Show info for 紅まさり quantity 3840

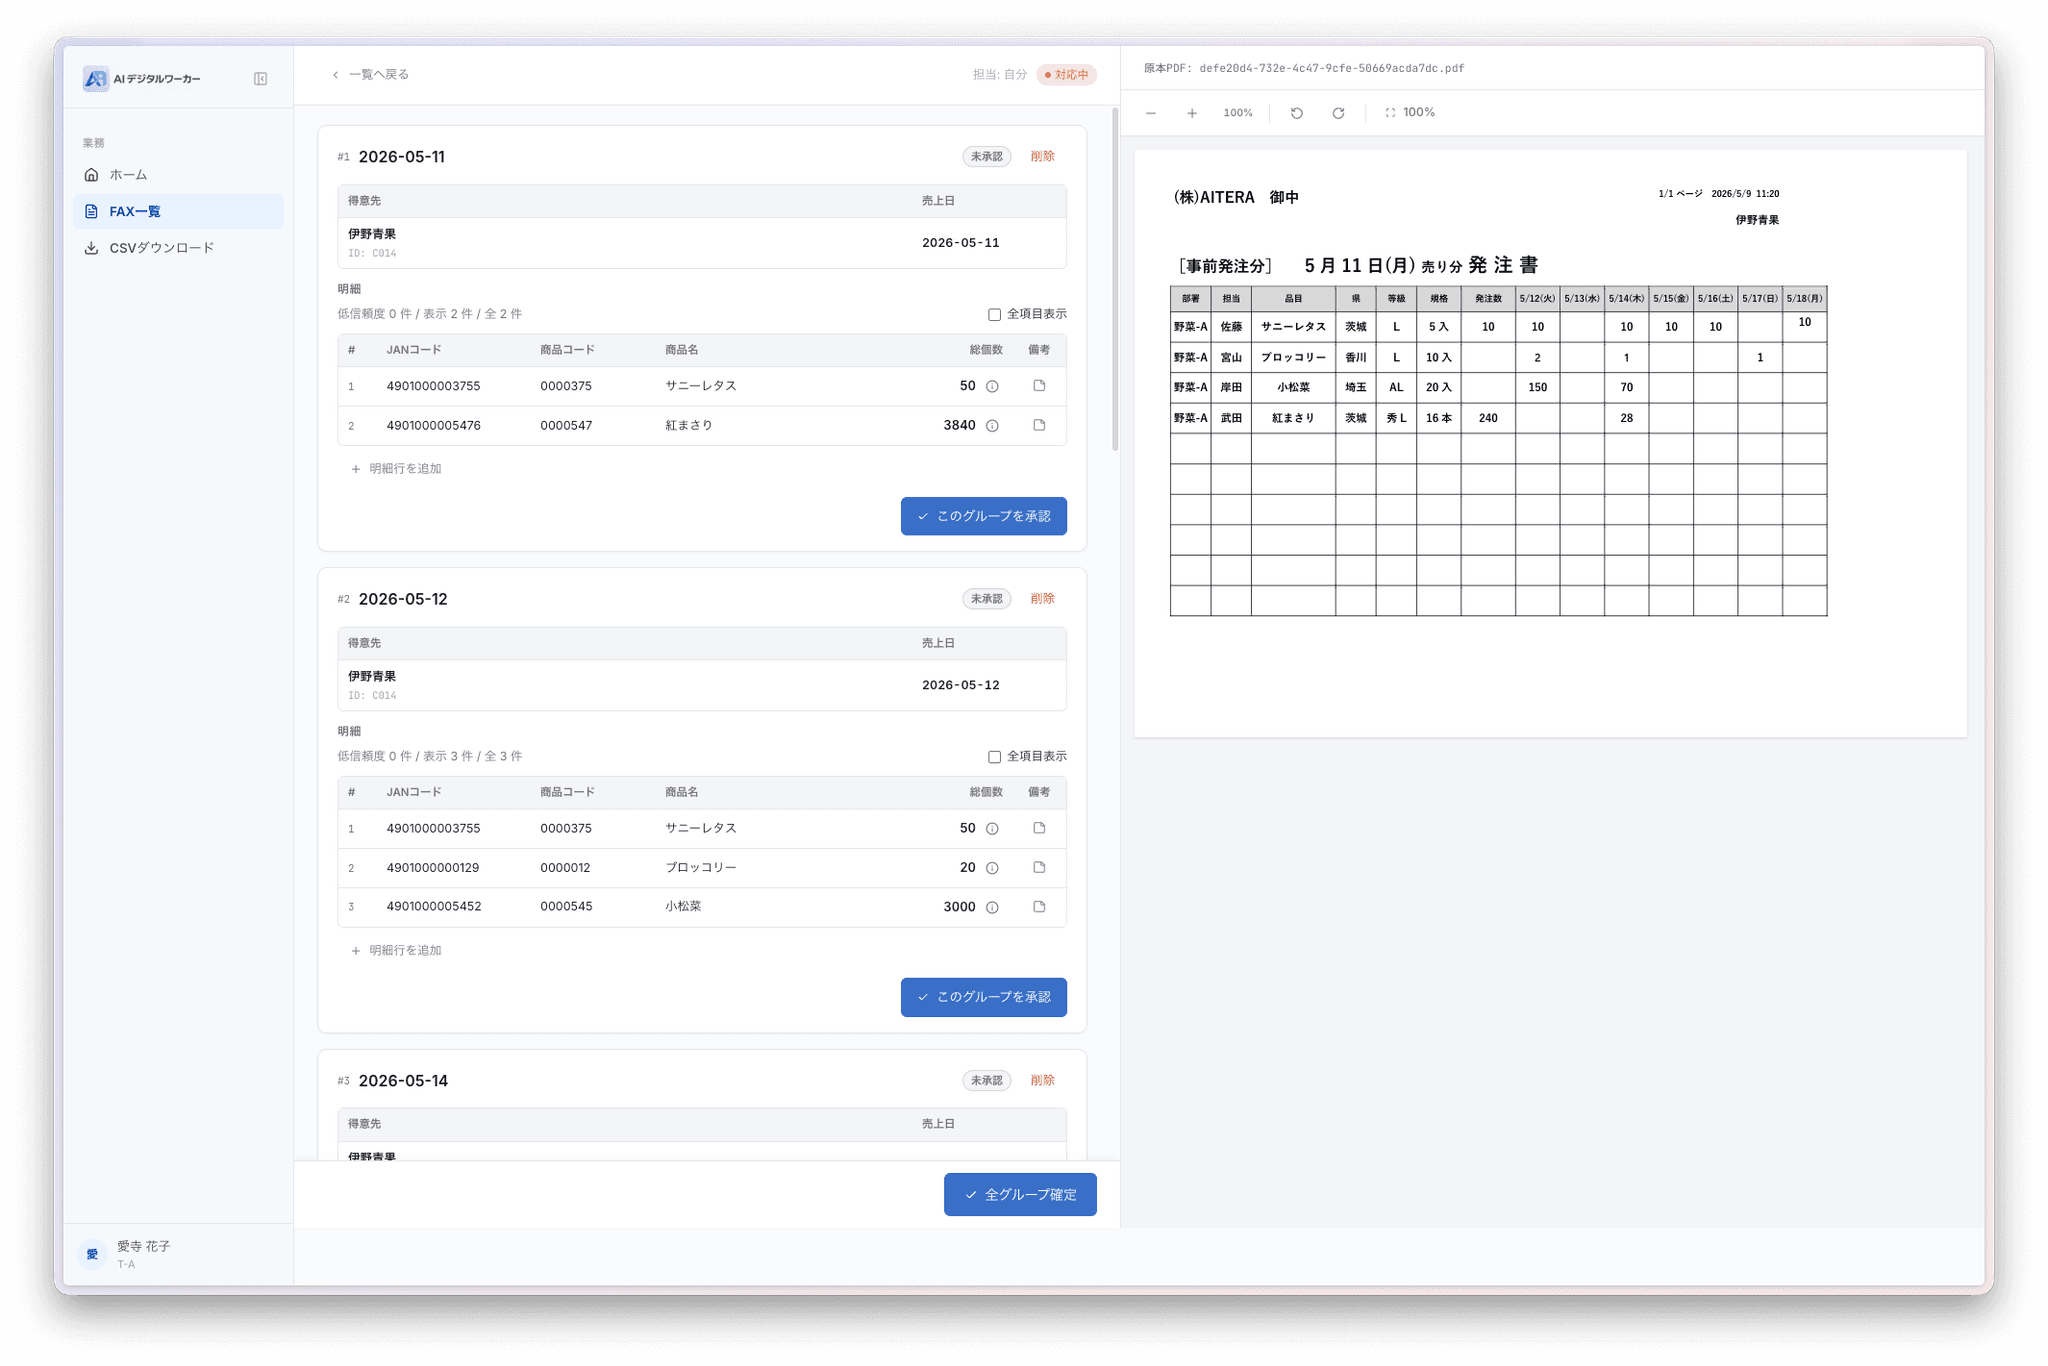pos(992,426)
